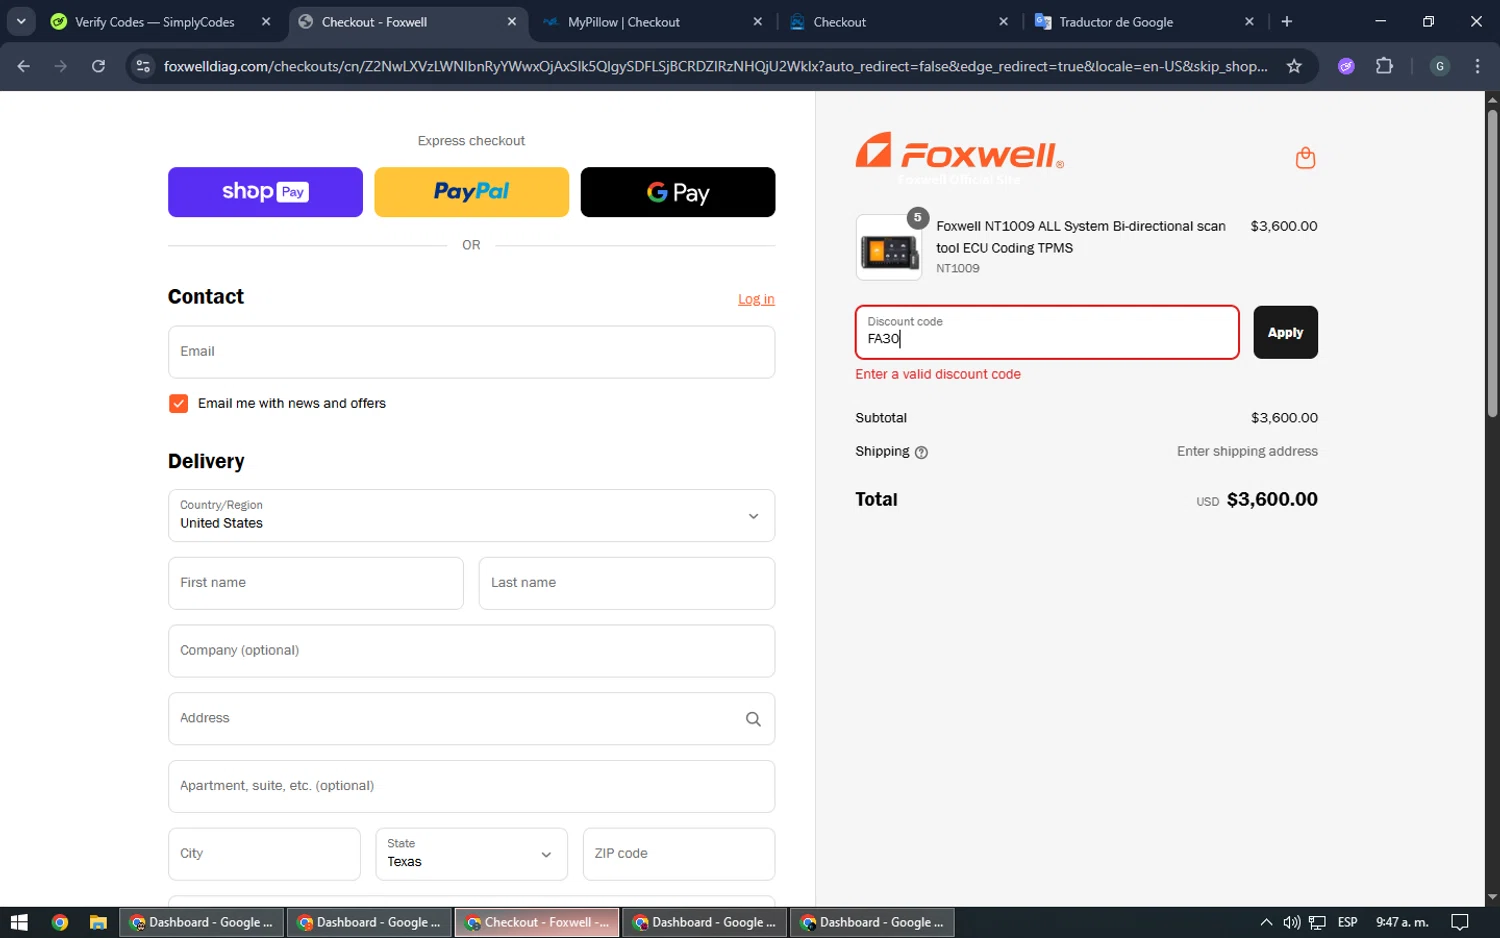This screenshot has width=1500, height=938.
Task: Apply the discount code
Action: click(1285, 332)
